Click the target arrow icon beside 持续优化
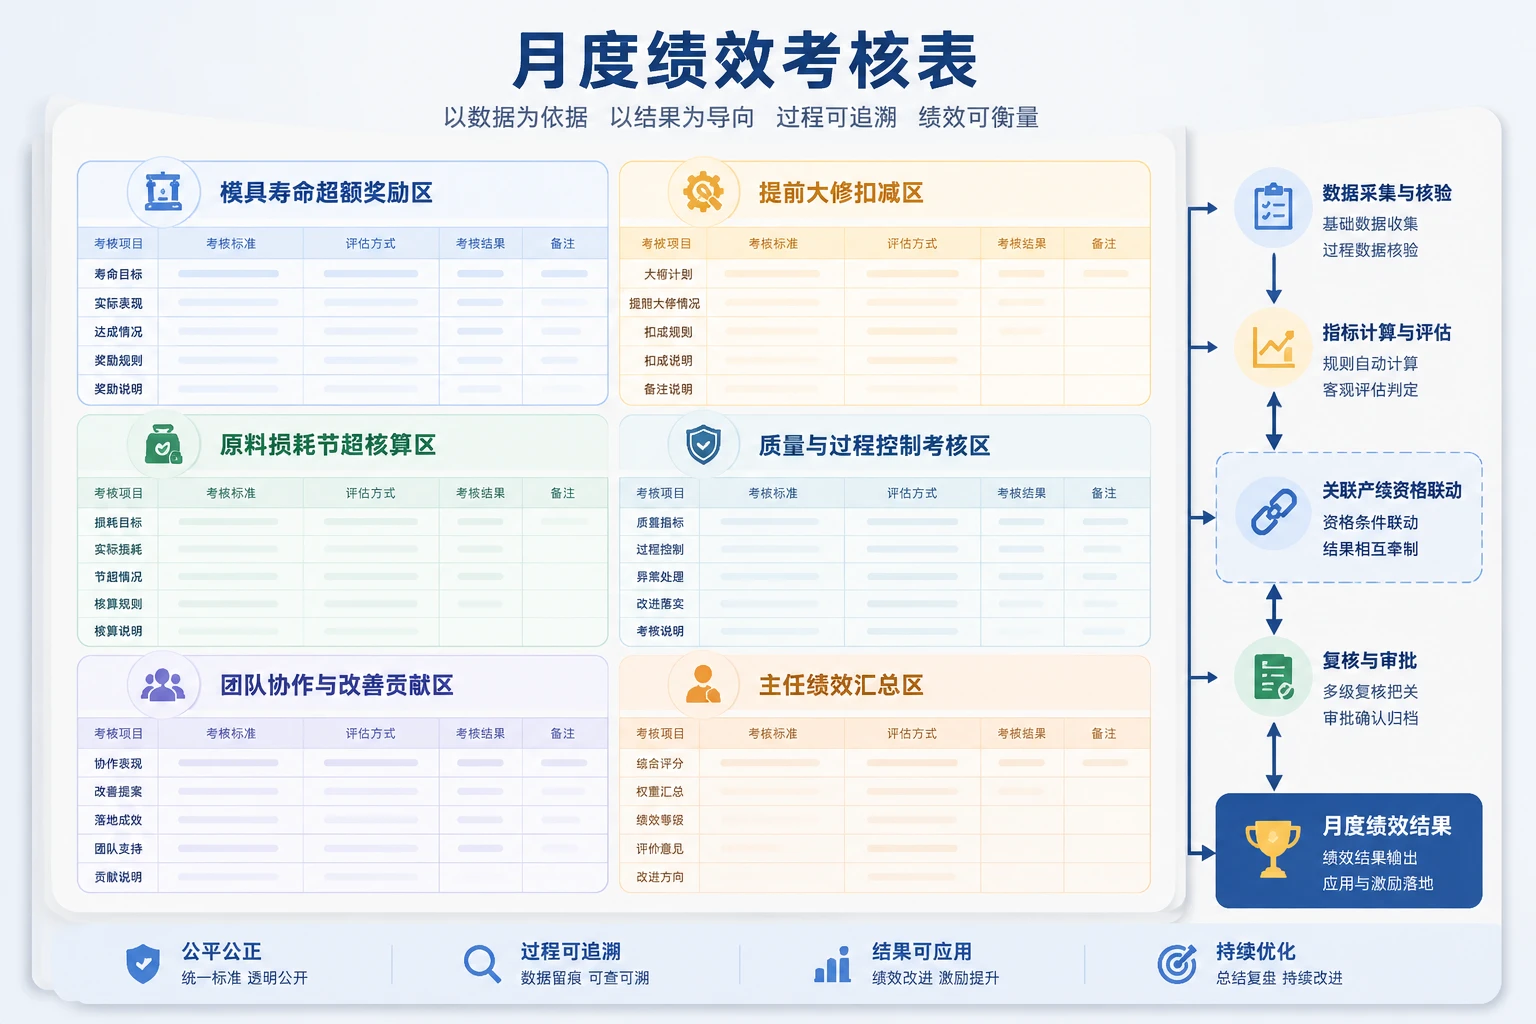 pyautogui.click(x=1177, y=964)
